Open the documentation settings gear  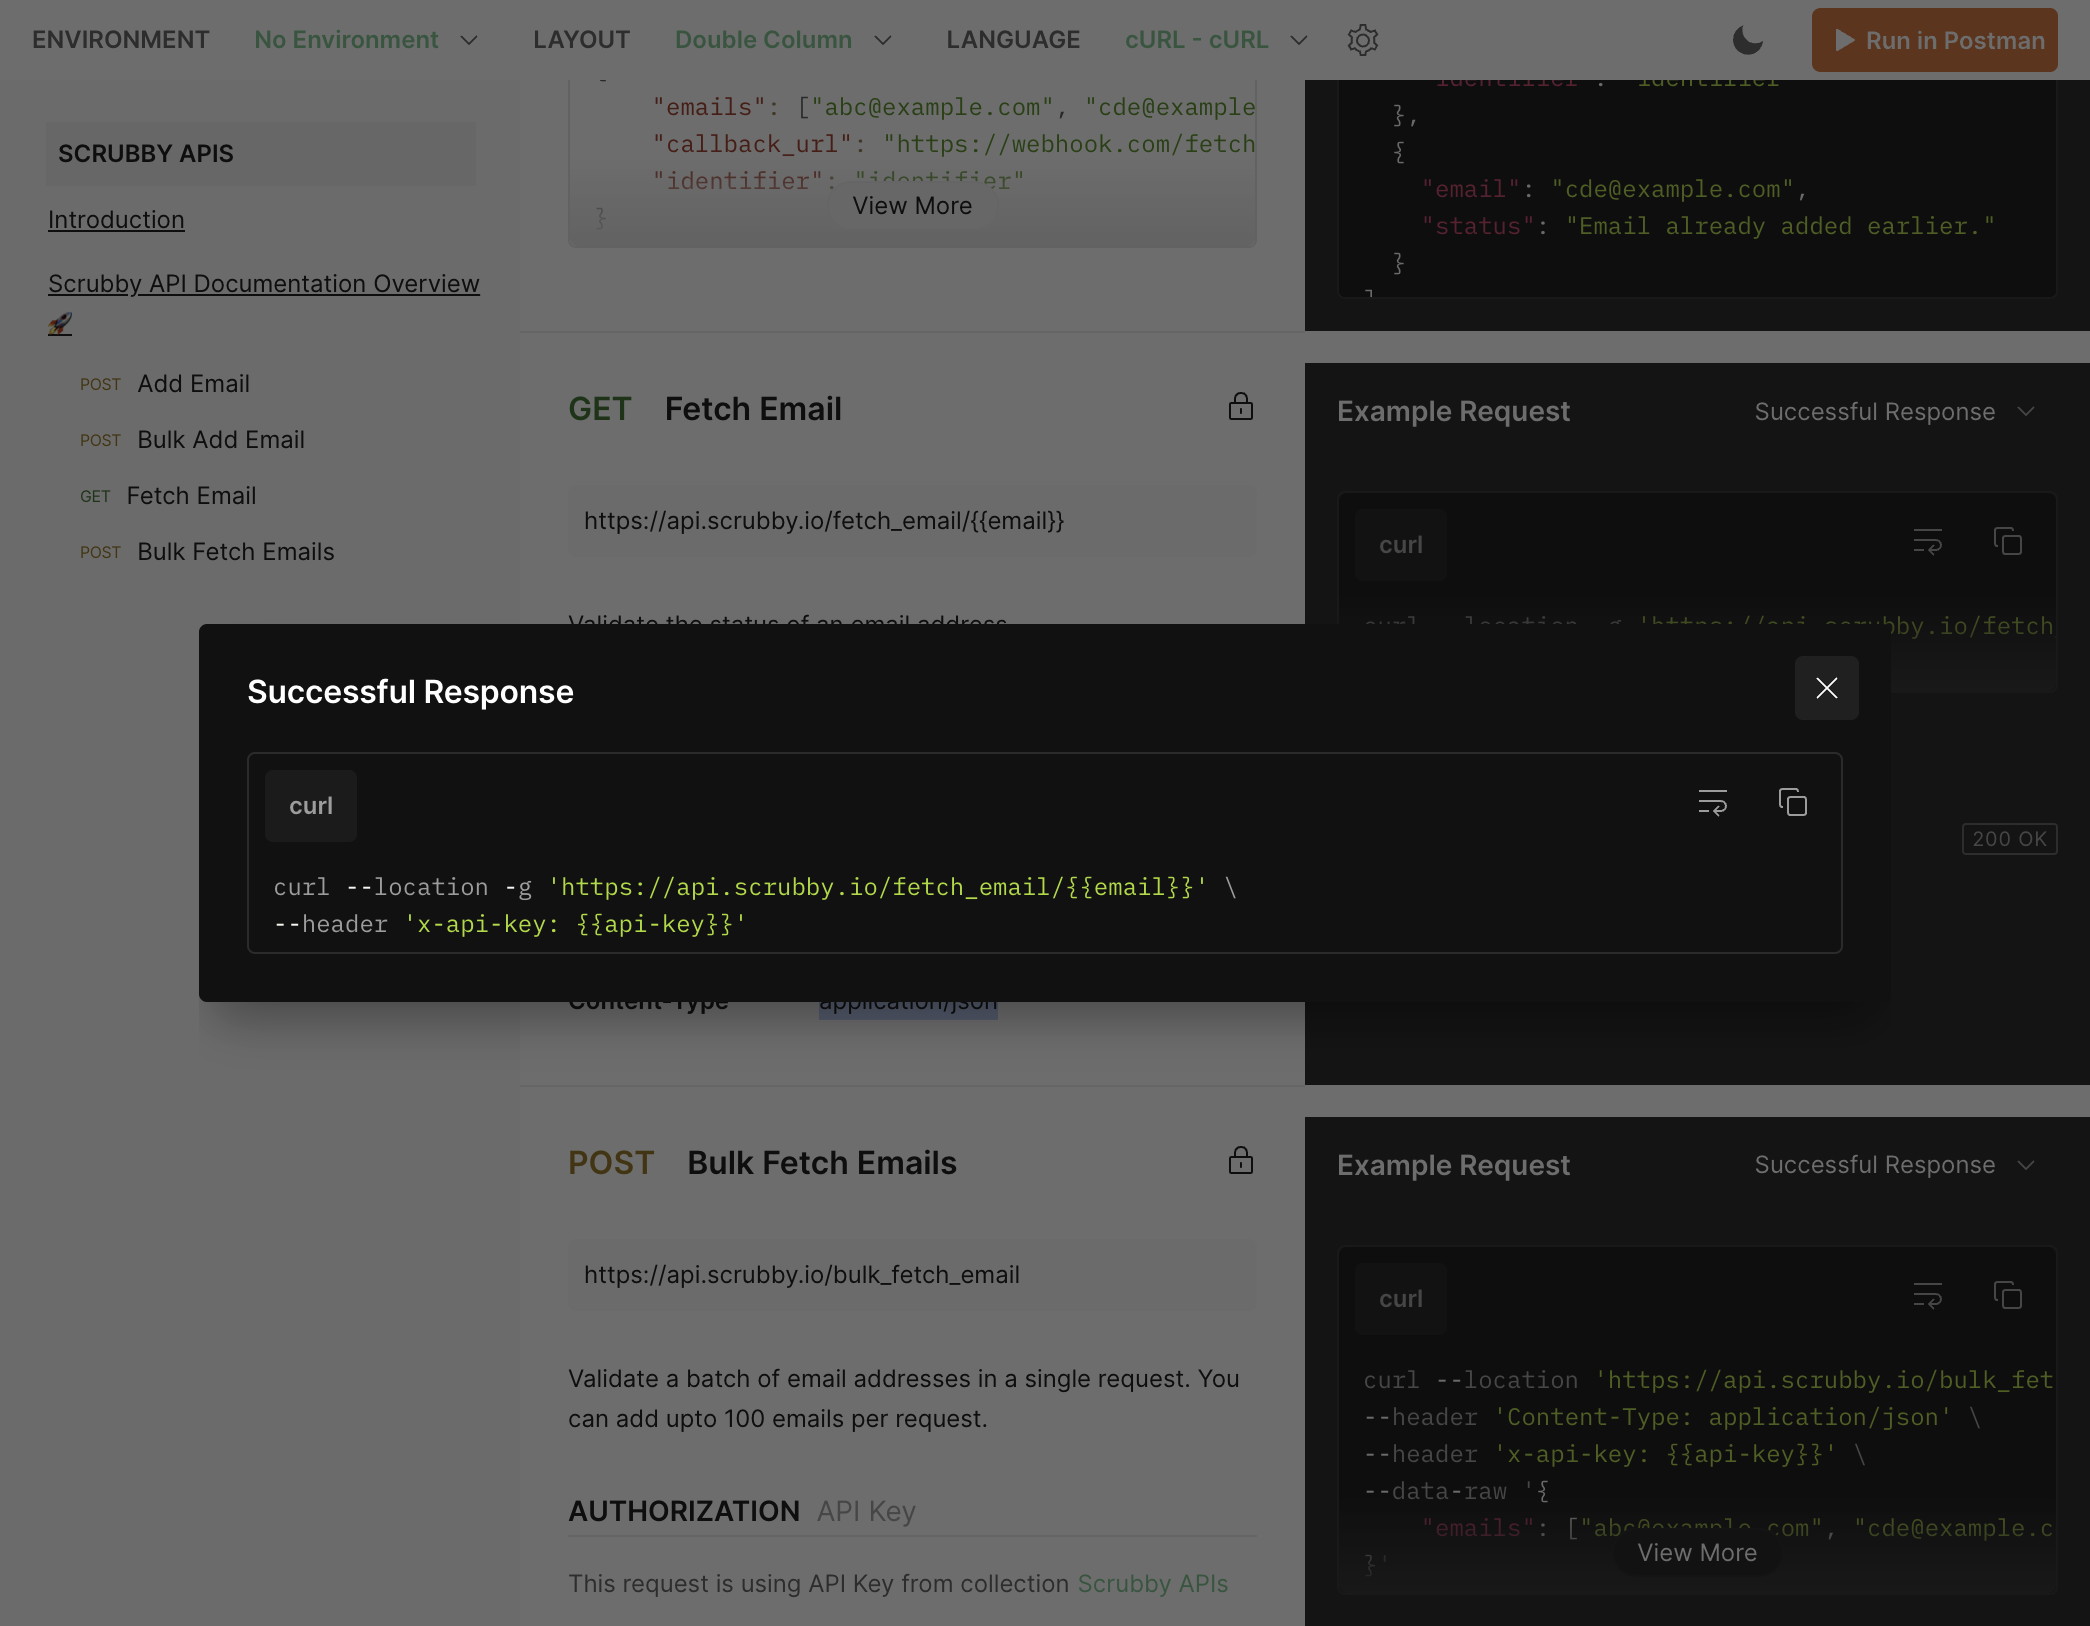(1362, 40)
